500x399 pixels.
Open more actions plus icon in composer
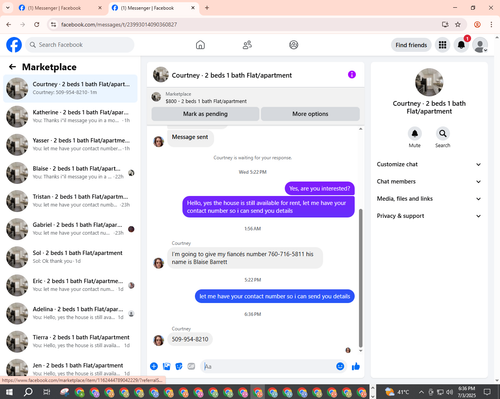click(x=154, y=366)
